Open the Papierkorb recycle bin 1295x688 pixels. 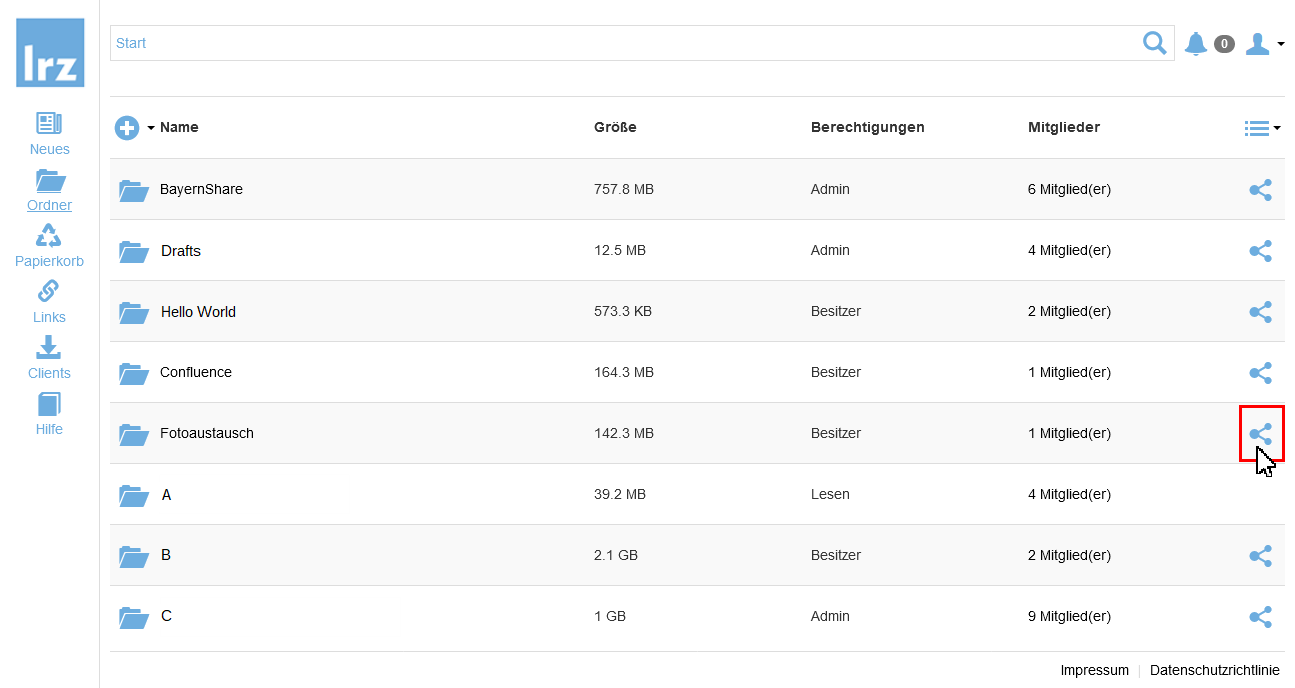[49, 246]
